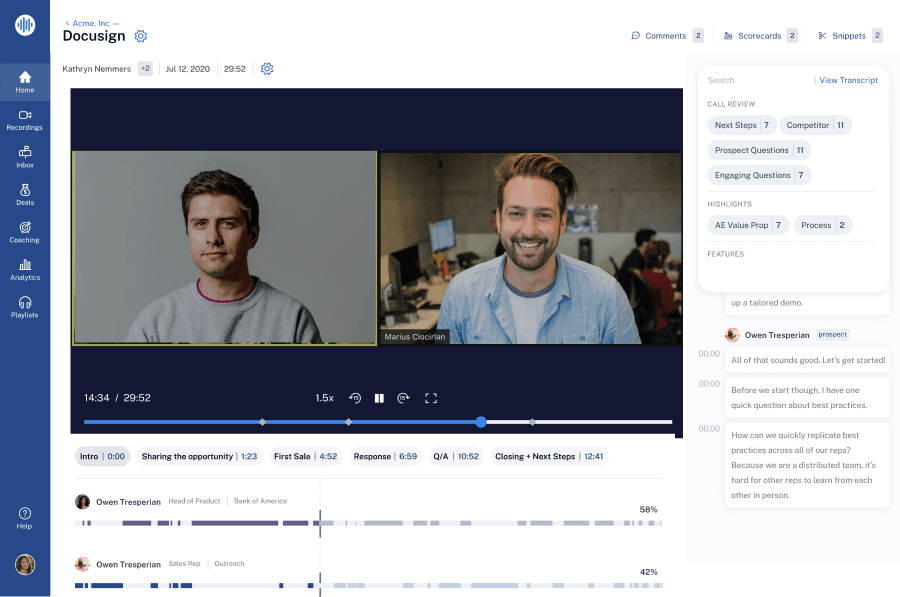The height and width of the screenshot is (597, 900).
Task: Open the Coaching section
Action: [x=25, y=232]
